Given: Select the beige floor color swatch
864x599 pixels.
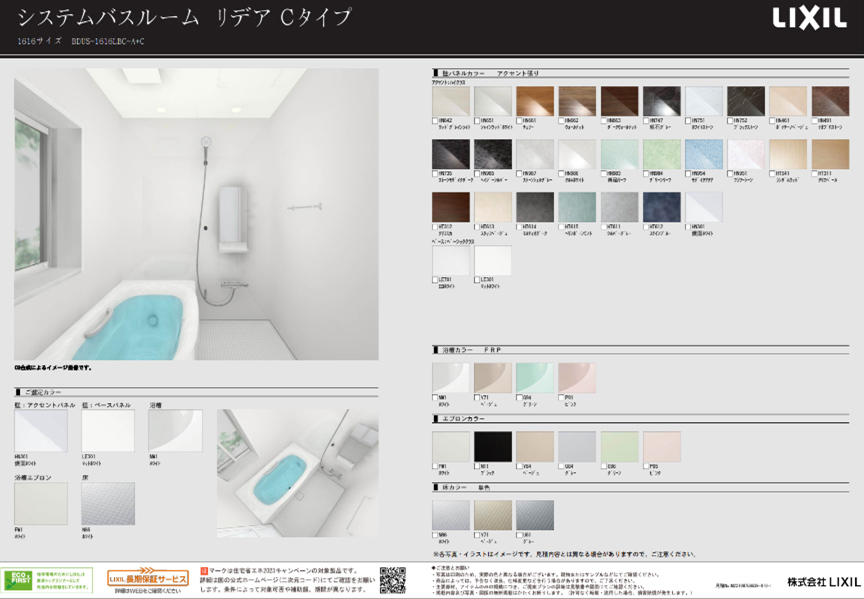Looking at the screenshot, I should (493, 515).
